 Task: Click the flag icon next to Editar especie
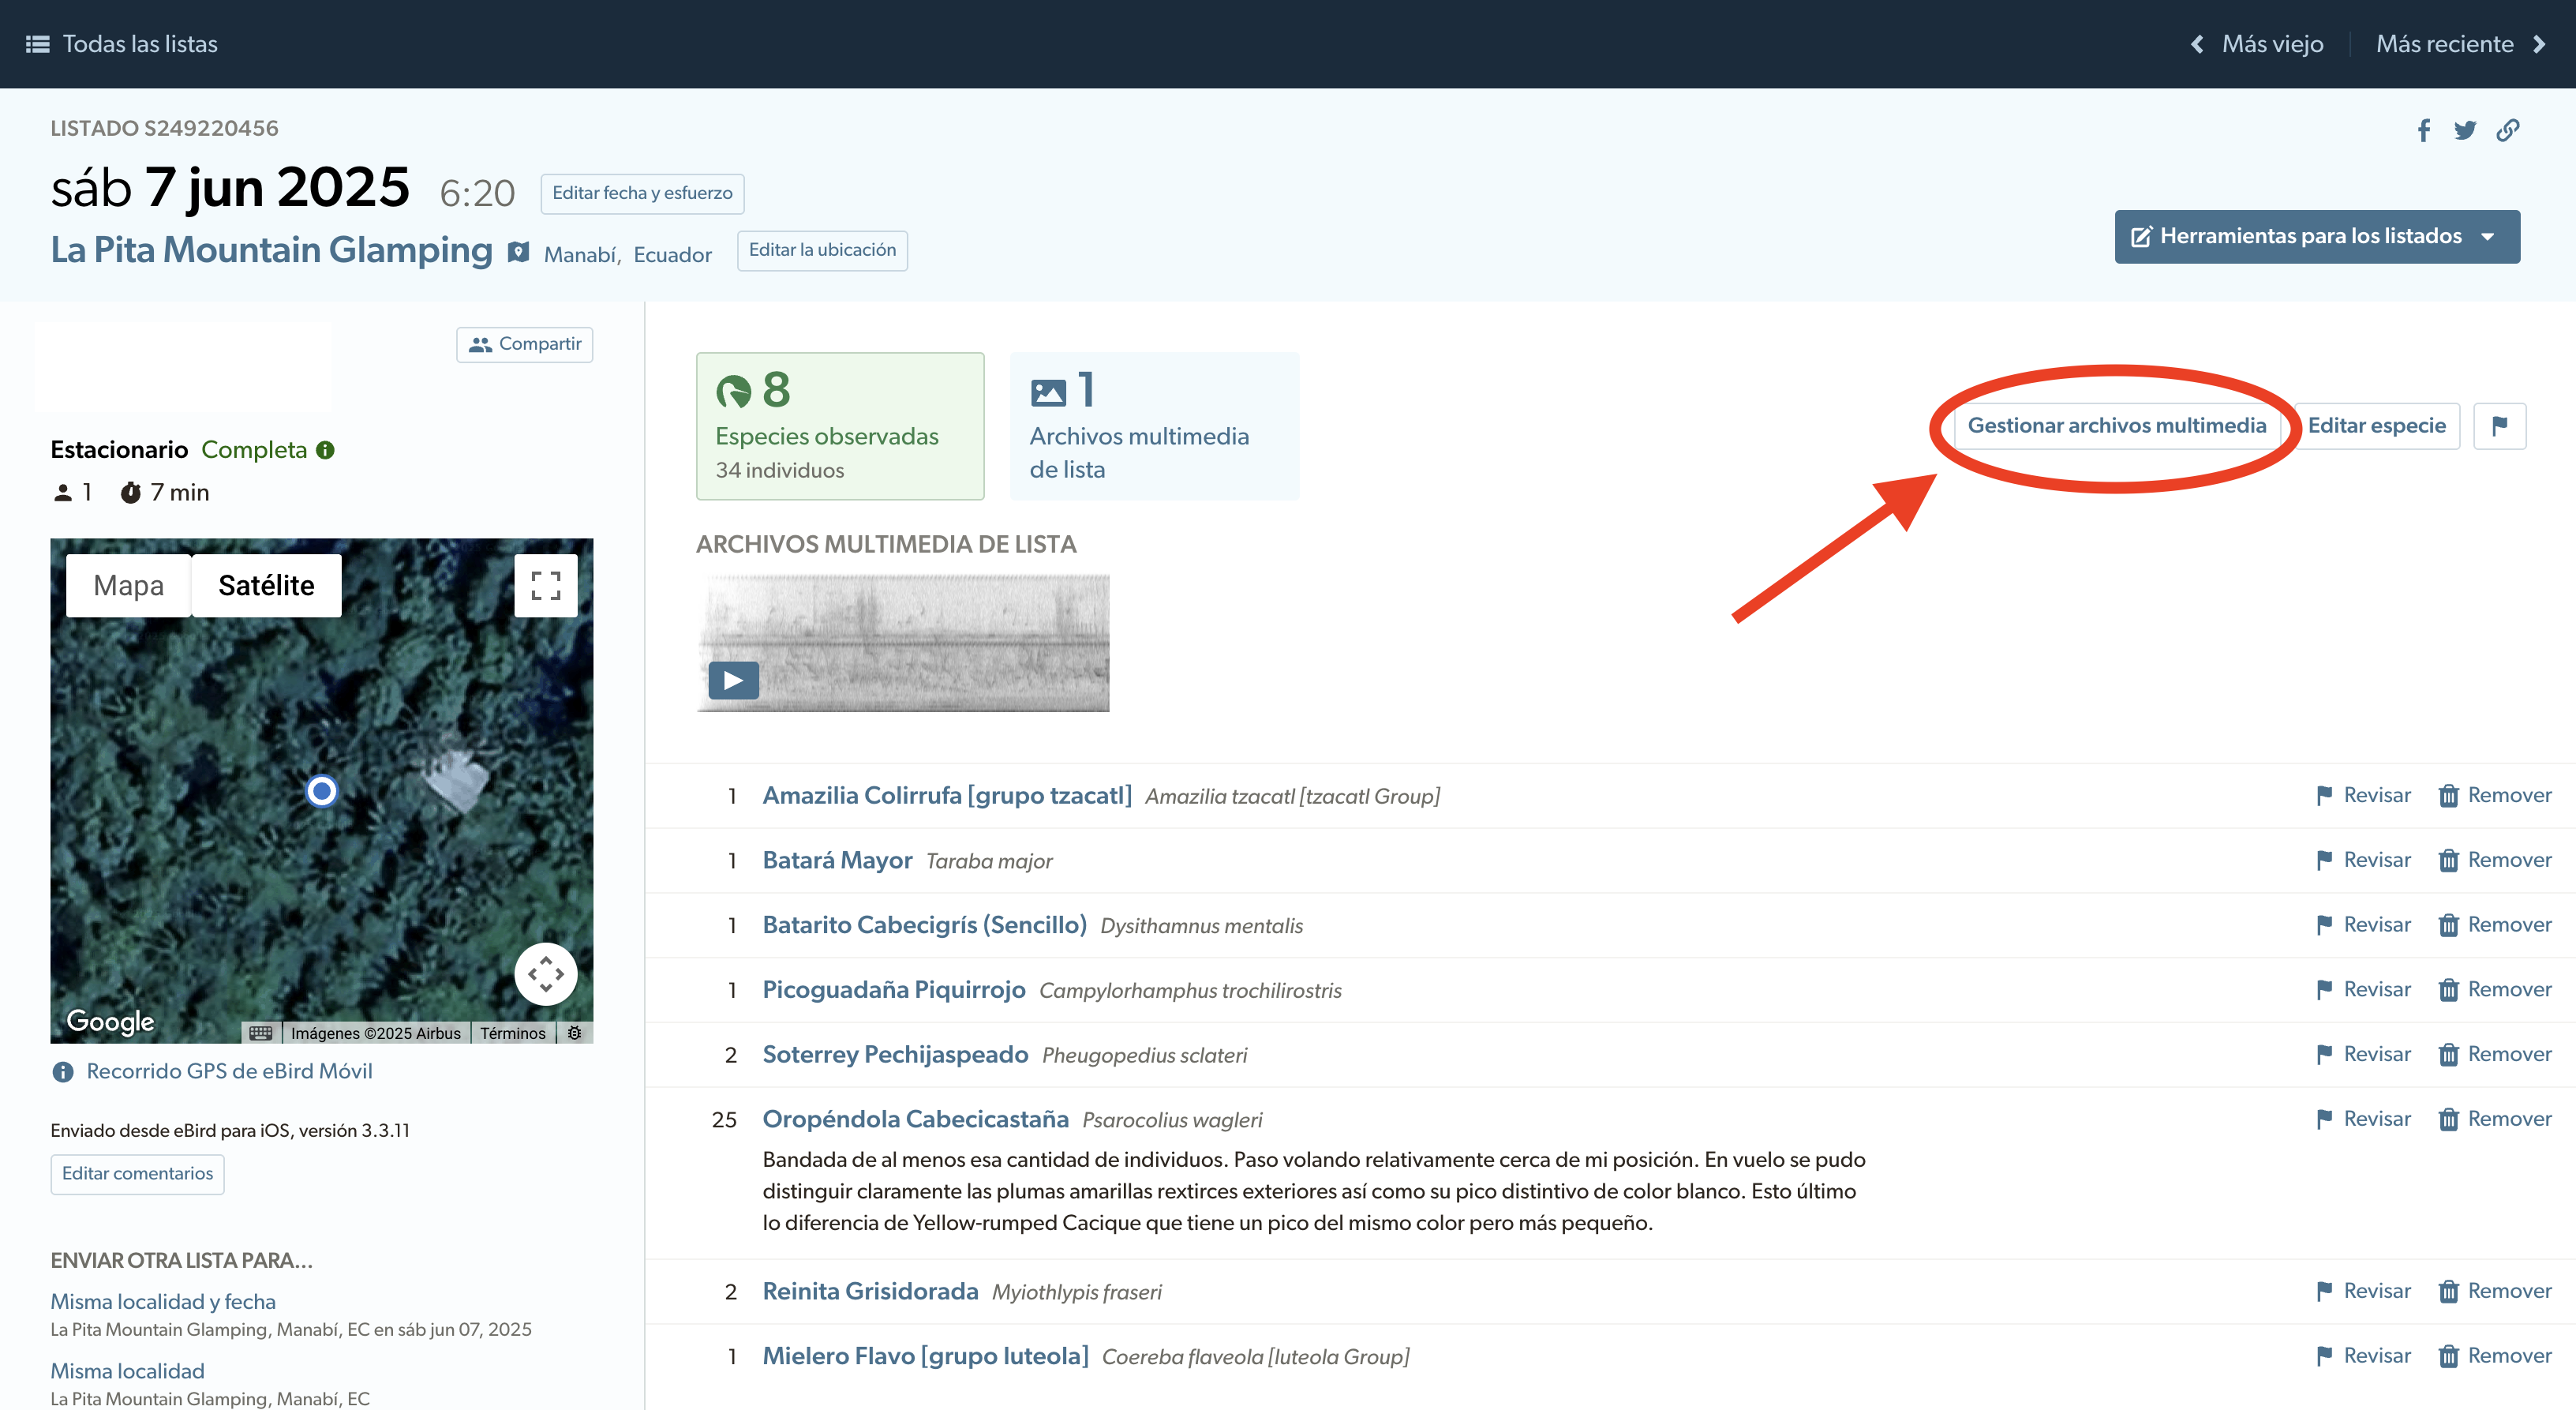pyautogui.click(x=2499, y=426)
